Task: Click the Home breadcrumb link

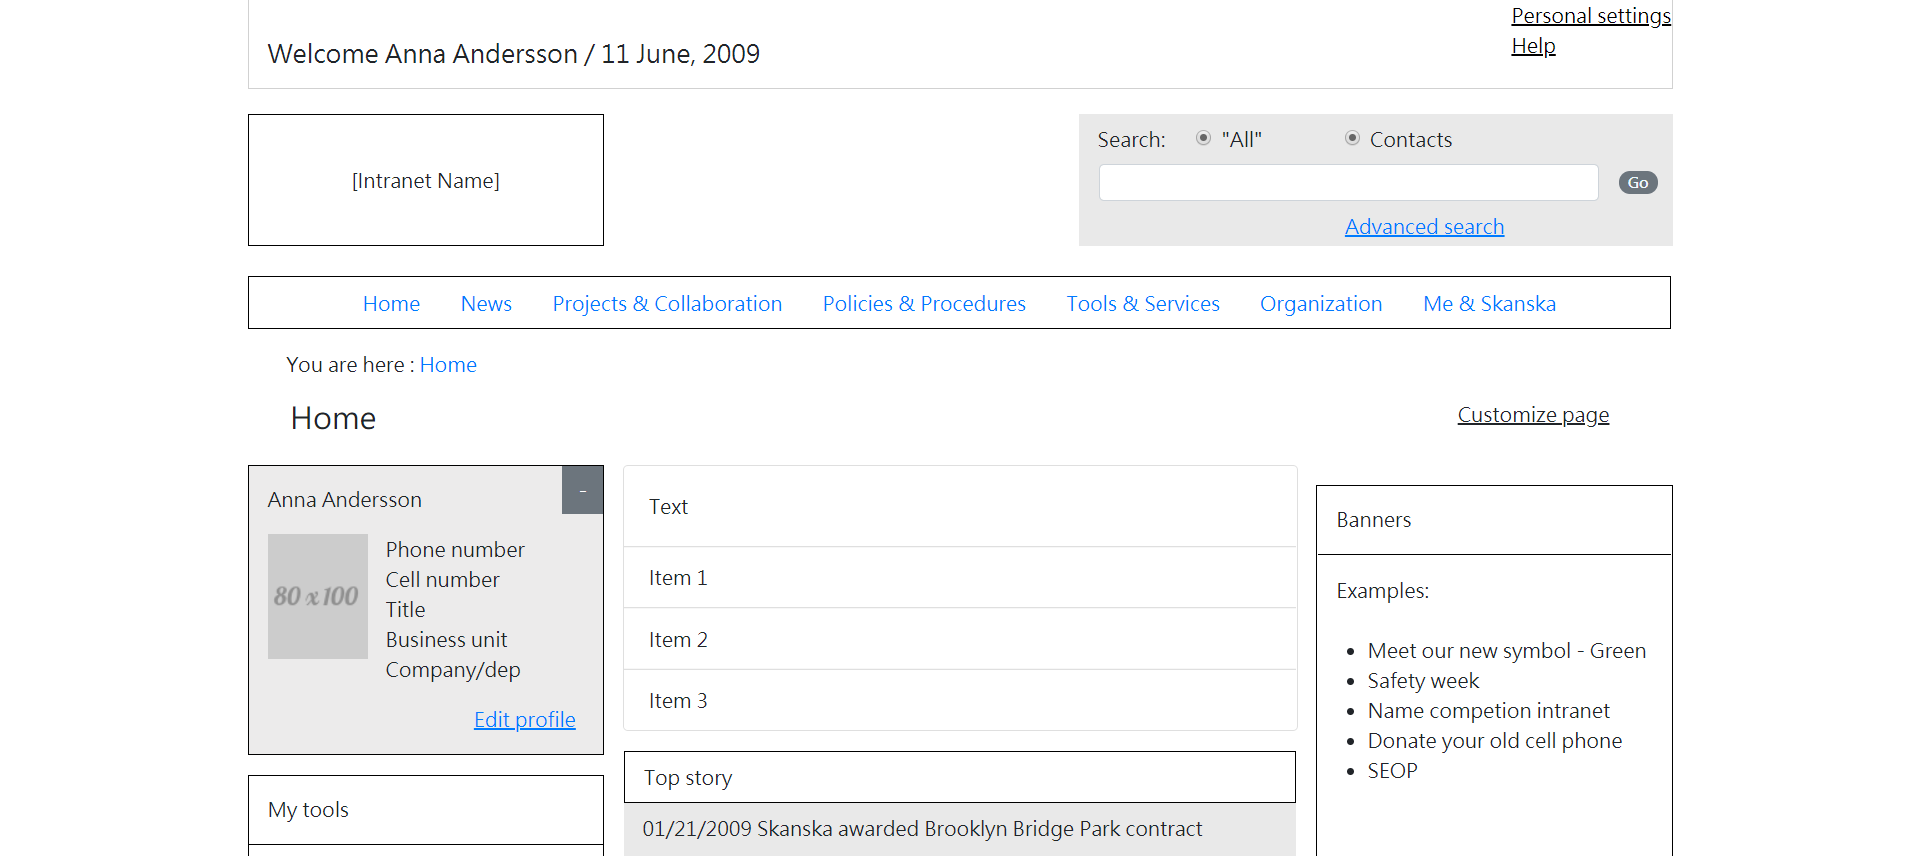Action: [x=448, y=365]
